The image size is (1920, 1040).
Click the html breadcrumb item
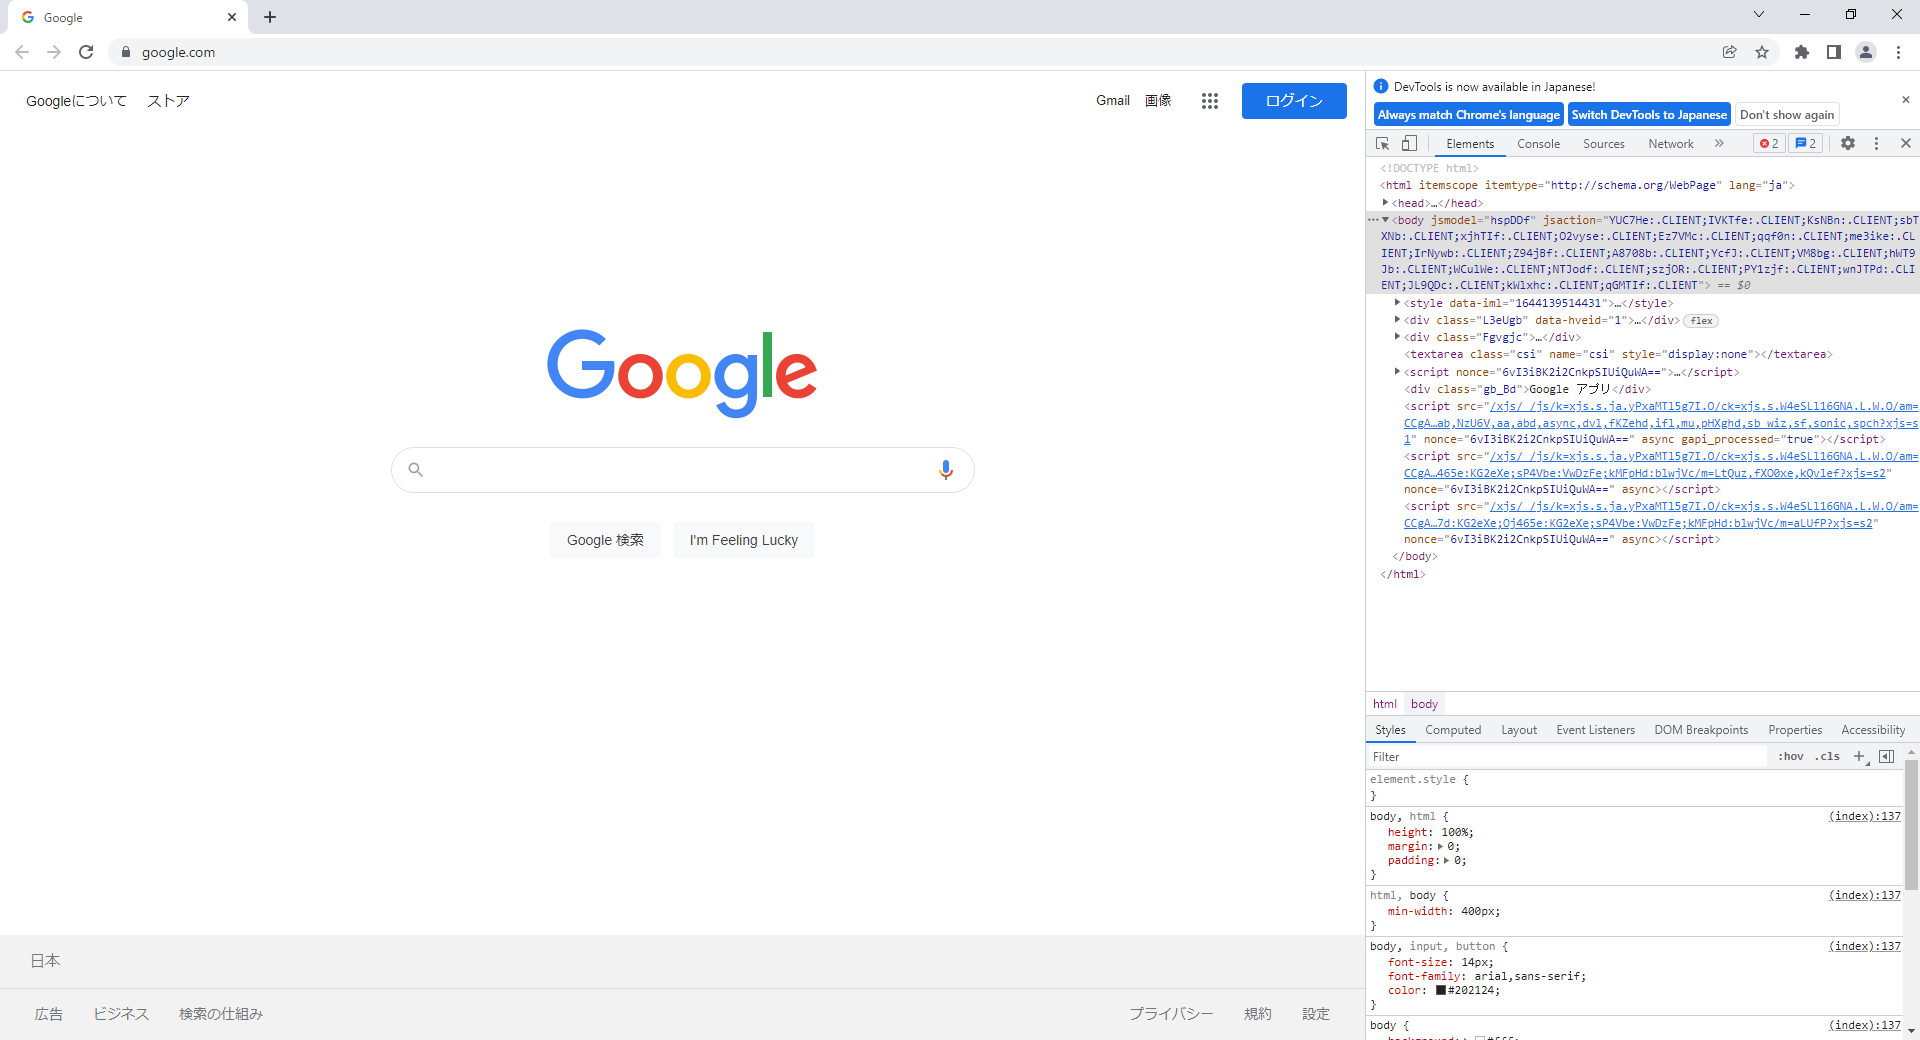(1384, 704)
